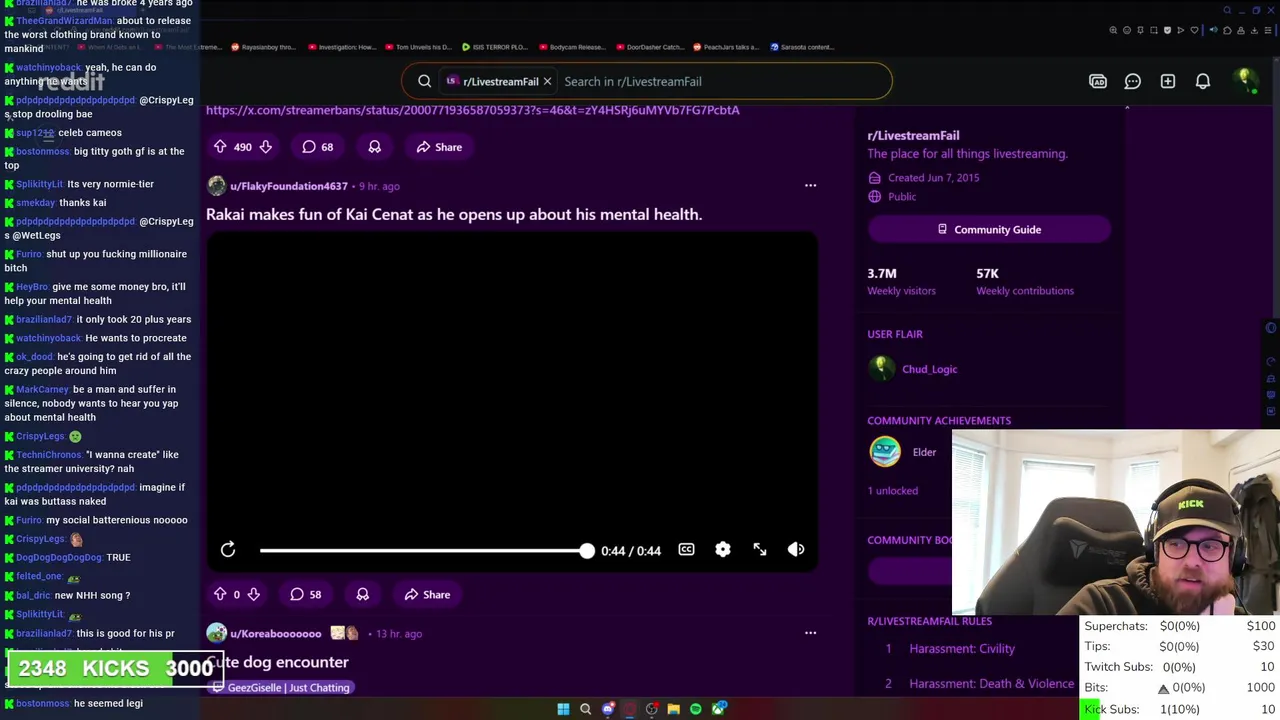Open Investigation: How bookmark
1280x720 pixels.
pyautogui.click(x=342, y=47)
